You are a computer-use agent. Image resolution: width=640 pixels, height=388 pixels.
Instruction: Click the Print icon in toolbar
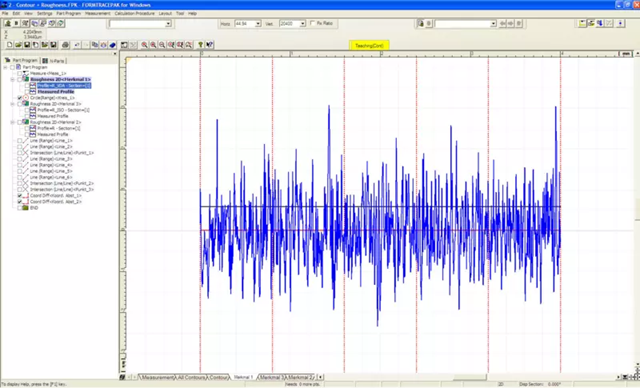(x=65, y=45)
